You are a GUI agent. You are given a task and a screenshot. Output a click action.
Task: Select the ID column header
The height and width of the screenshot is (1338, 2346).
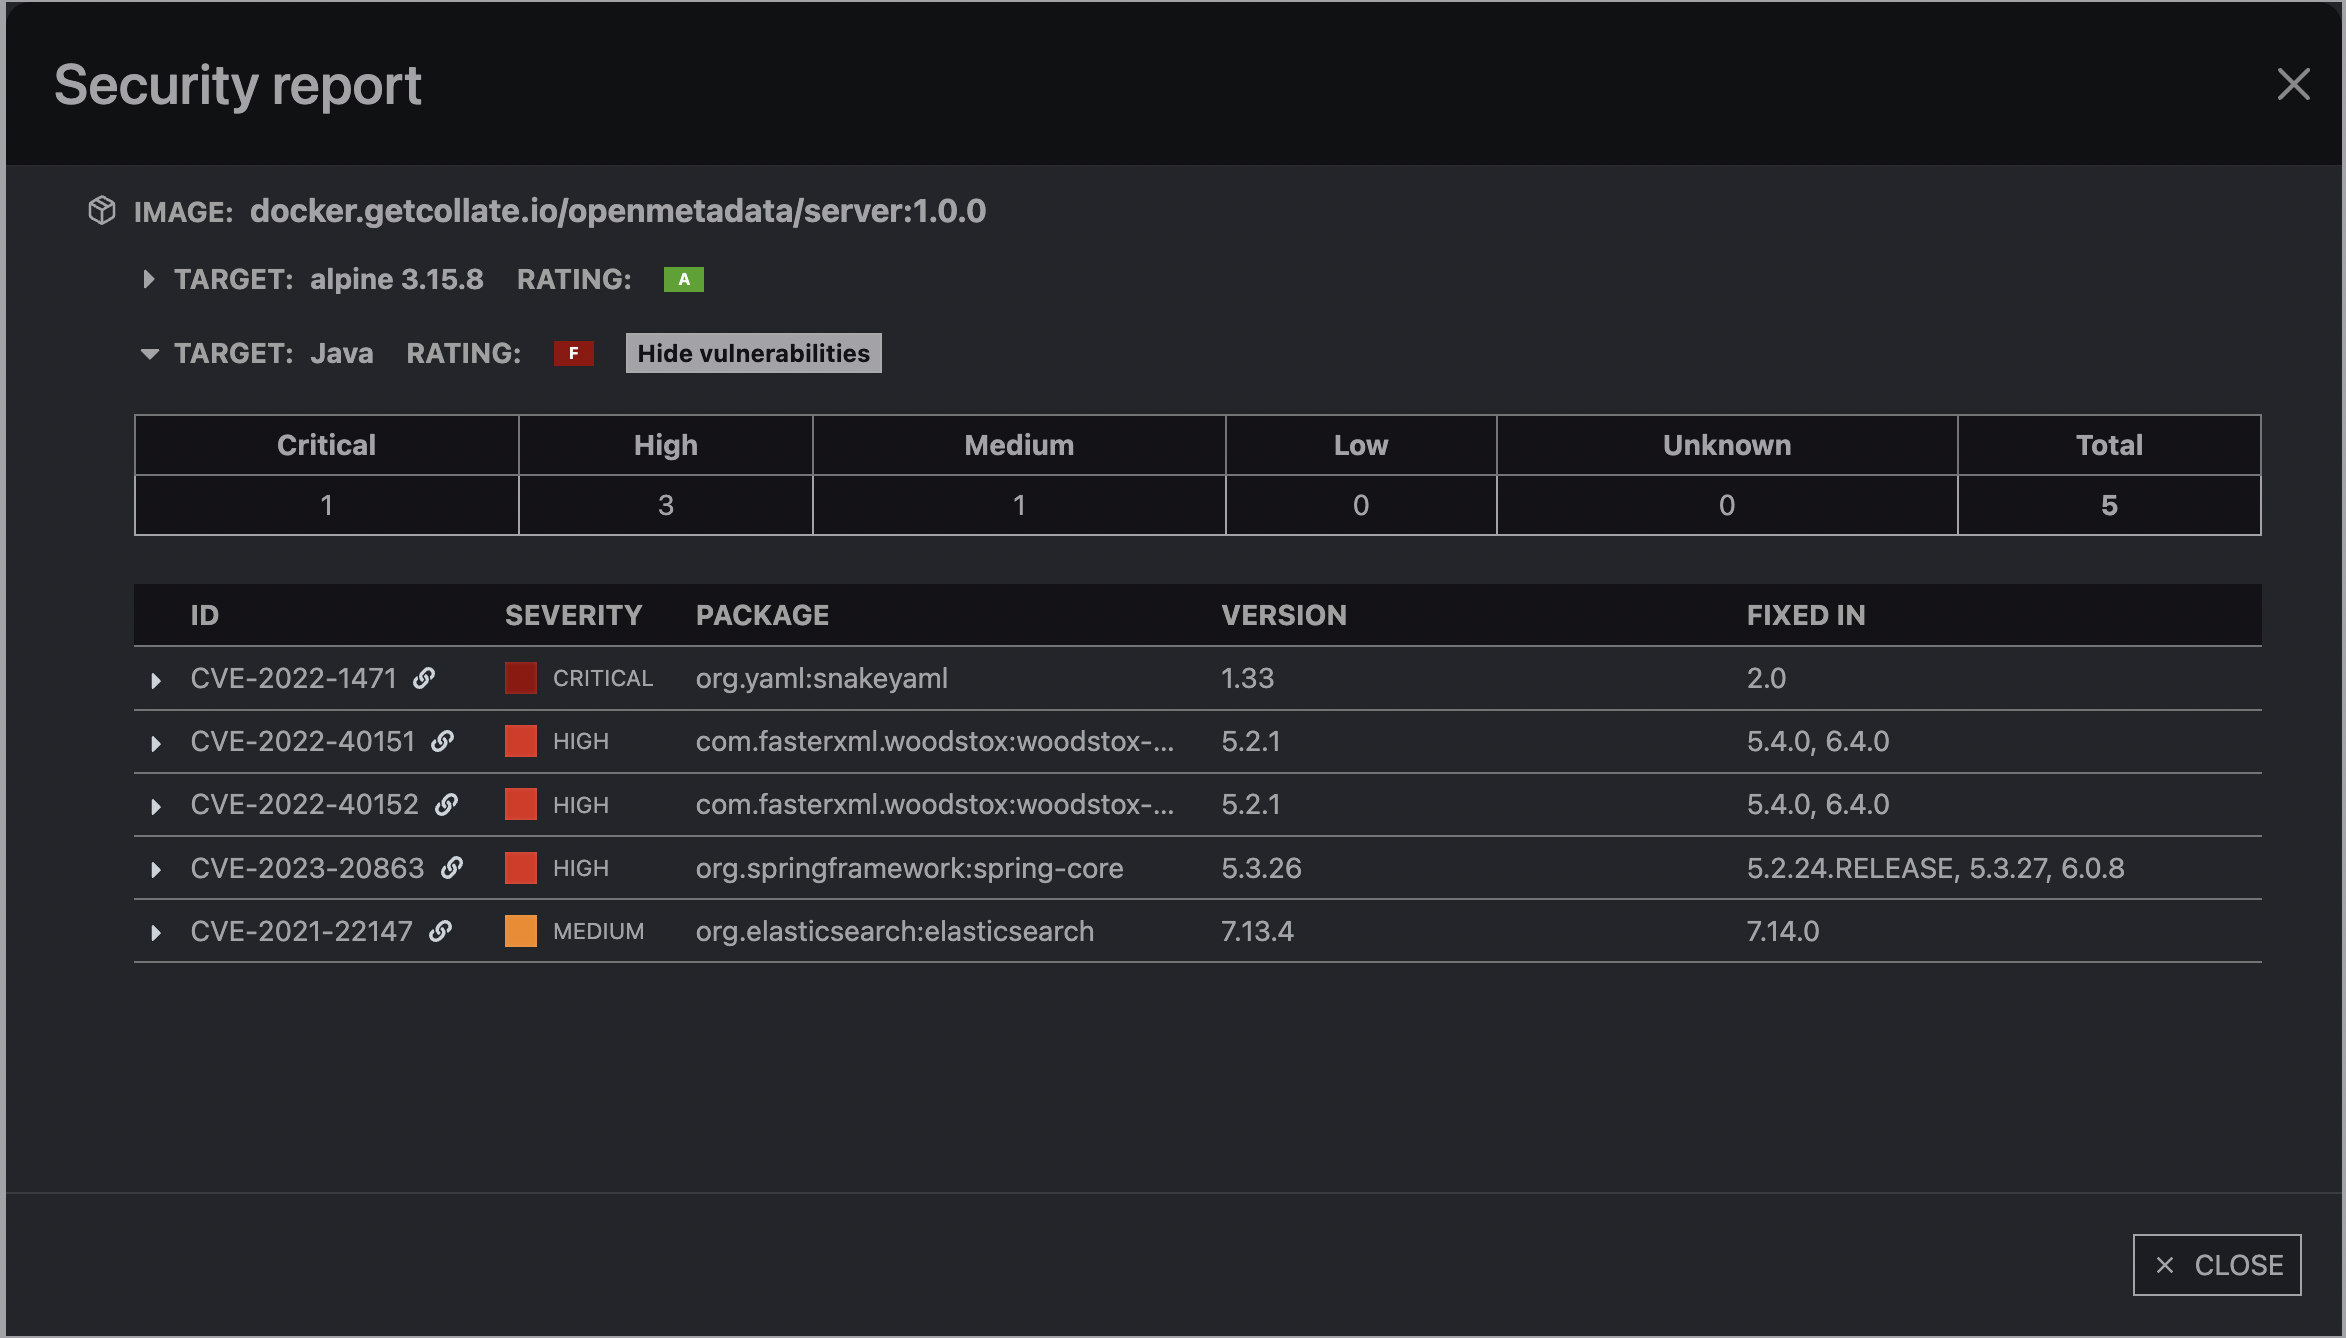tap(205, 615)
